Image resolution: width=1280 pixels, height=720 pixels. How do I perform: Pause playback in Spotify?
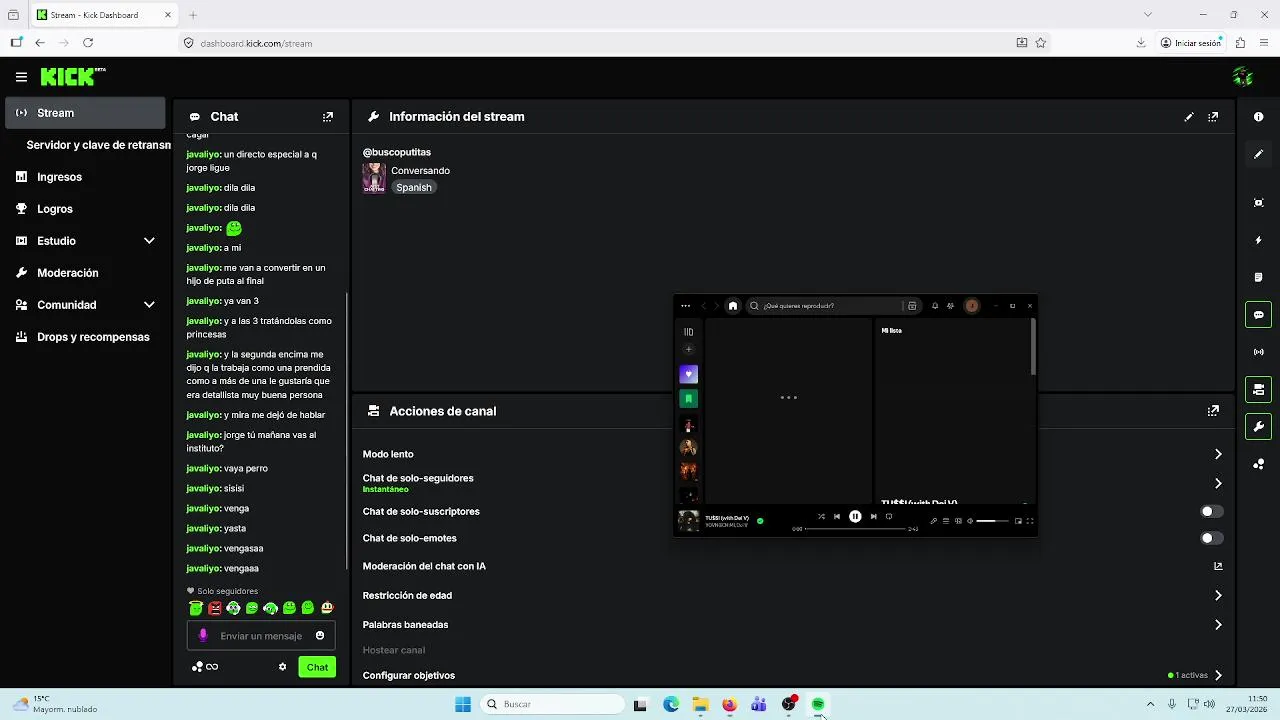(x=855, y=517)
